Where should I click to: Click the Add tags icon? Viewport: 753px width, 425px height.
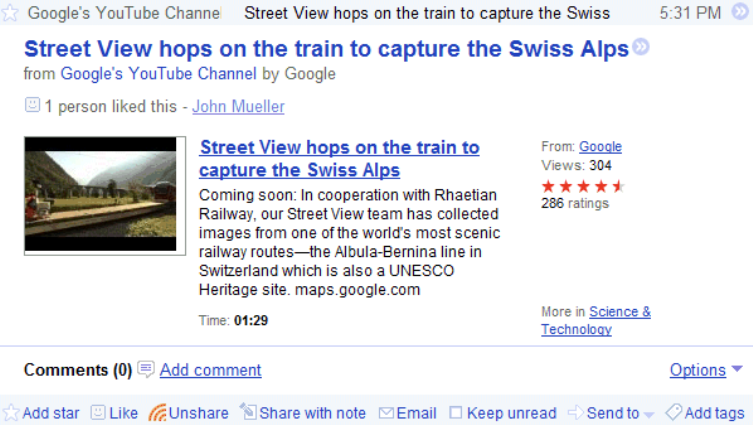[x=674, y=413]
